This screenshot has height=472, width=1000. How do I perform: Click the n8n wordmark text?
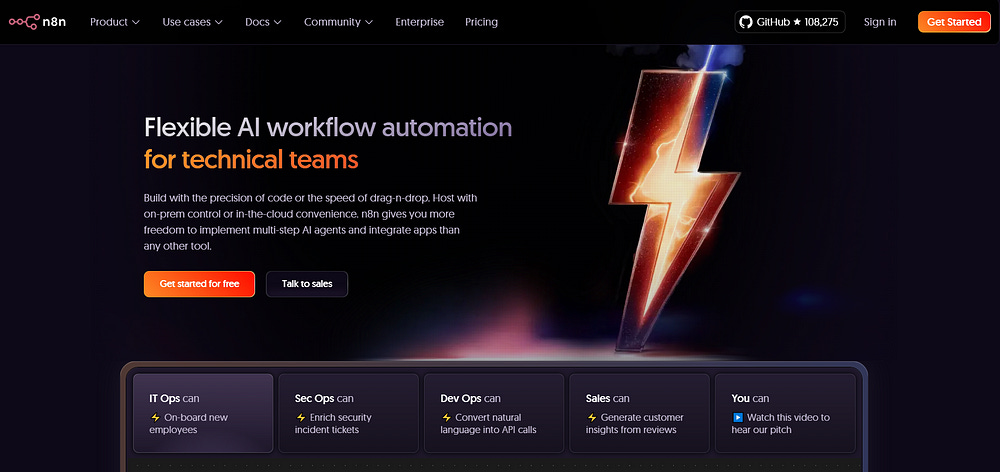pos(55,22)
